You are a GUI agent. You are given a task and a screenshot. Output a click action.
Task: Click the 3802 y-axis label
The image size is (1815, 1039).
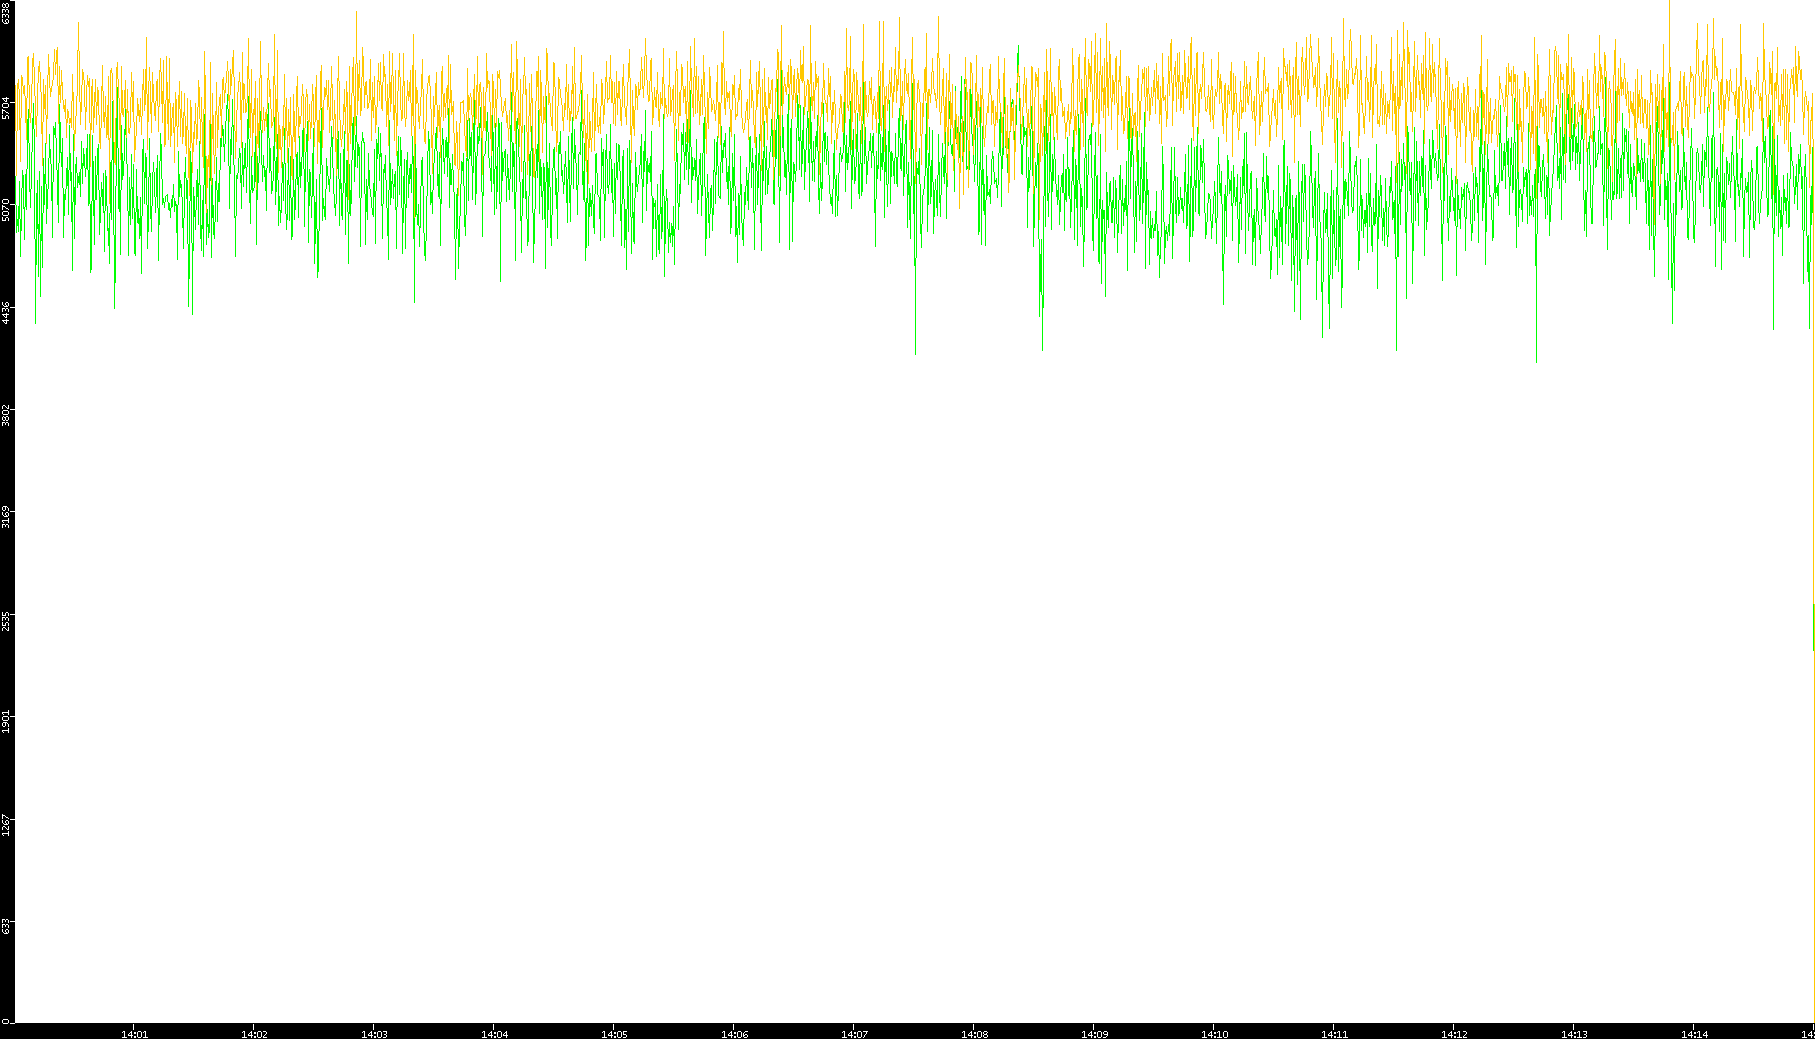[6, 415]
